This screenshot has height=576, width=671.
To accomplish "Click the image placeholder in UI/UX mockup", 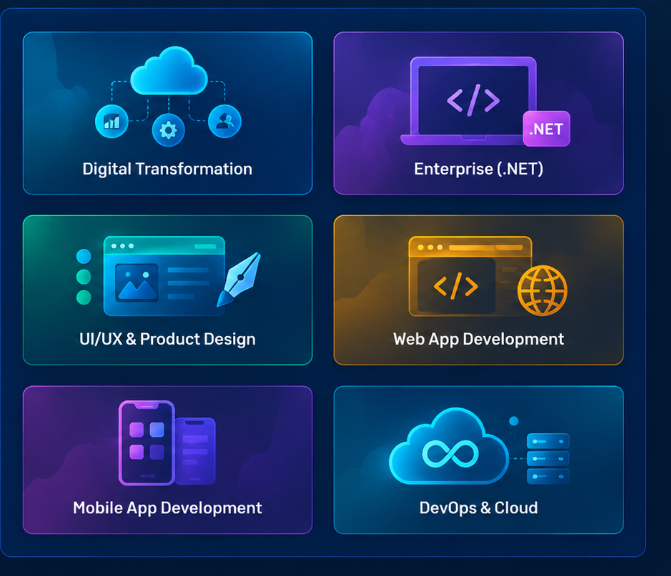I will click(137, 282).
